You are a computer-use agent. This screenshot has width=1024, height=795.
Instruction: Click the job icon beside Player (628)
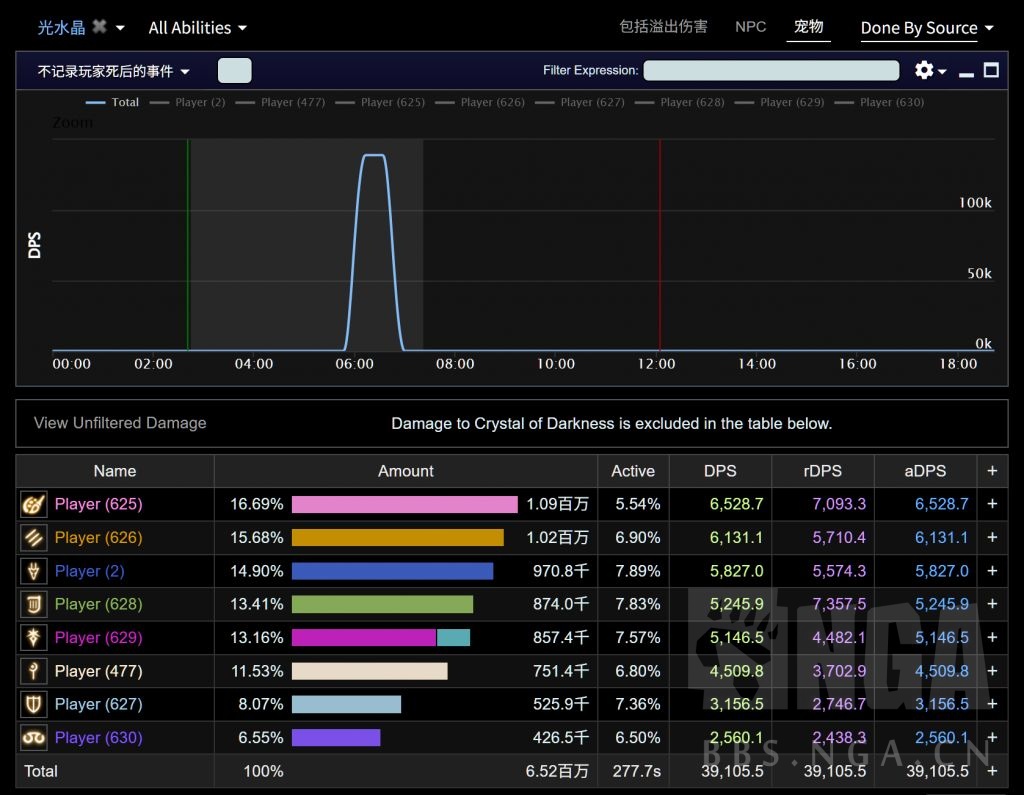pos(34,604)
